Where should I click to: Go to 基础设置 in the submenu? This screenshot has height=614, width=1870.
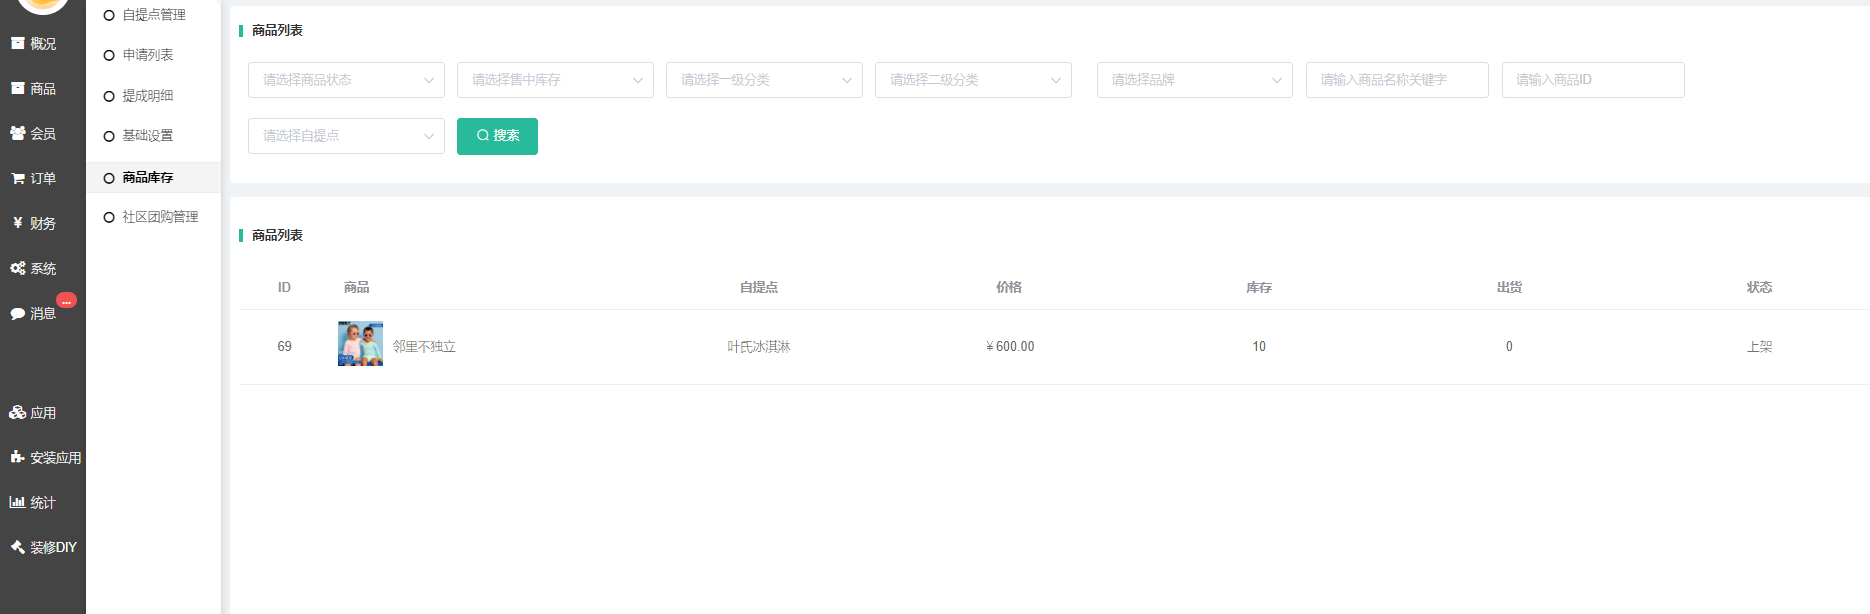[x=147, y=136]
